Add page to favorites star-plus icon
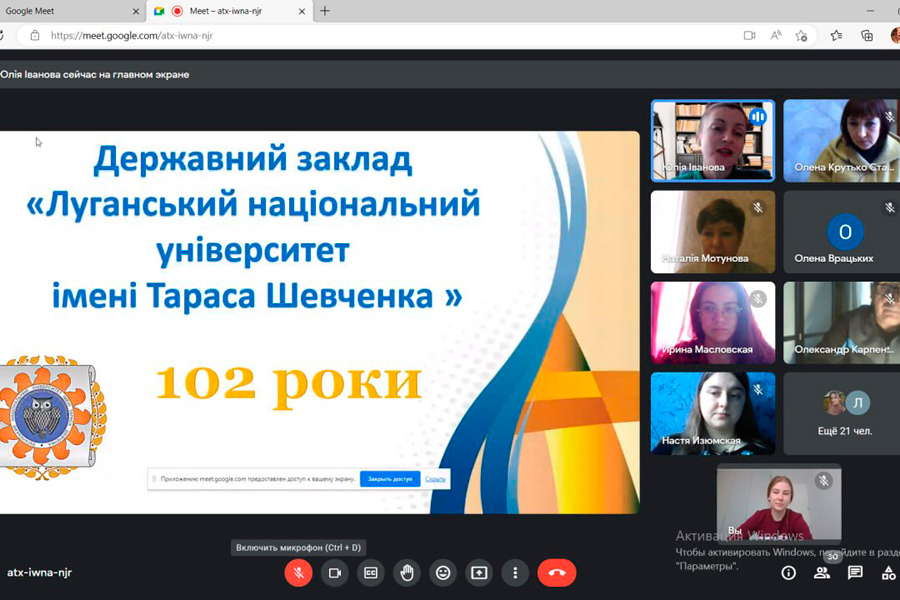 pyautogui.click(x=801, y=36)
